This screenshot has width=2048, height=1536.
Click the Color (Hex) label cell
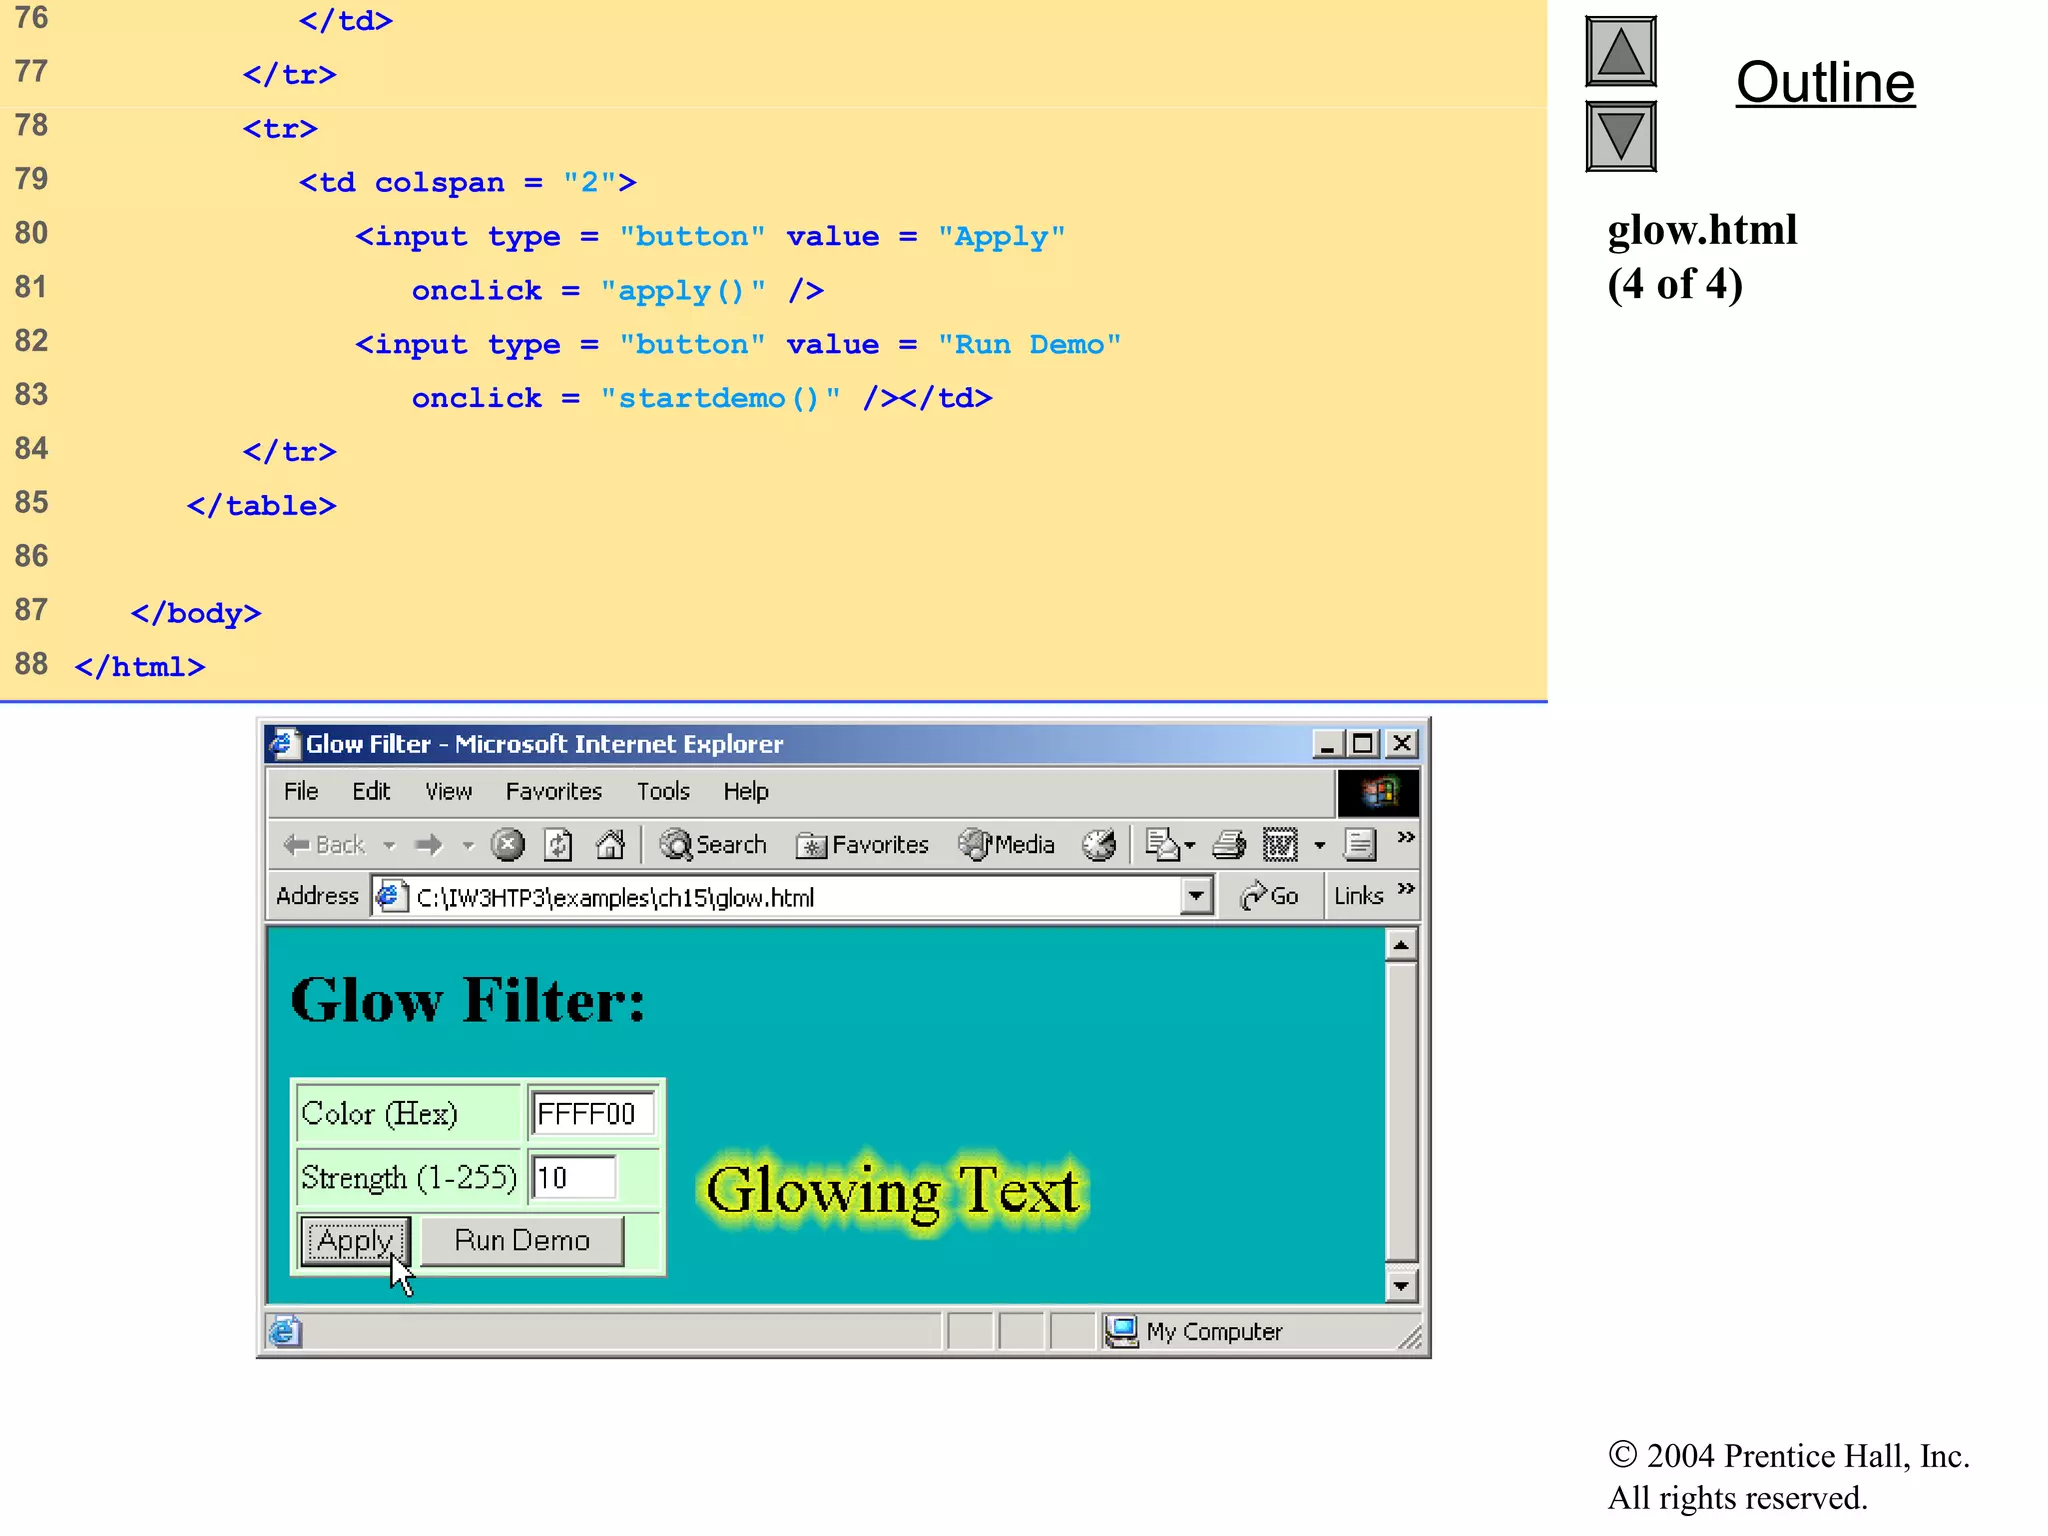point(409,1113)
